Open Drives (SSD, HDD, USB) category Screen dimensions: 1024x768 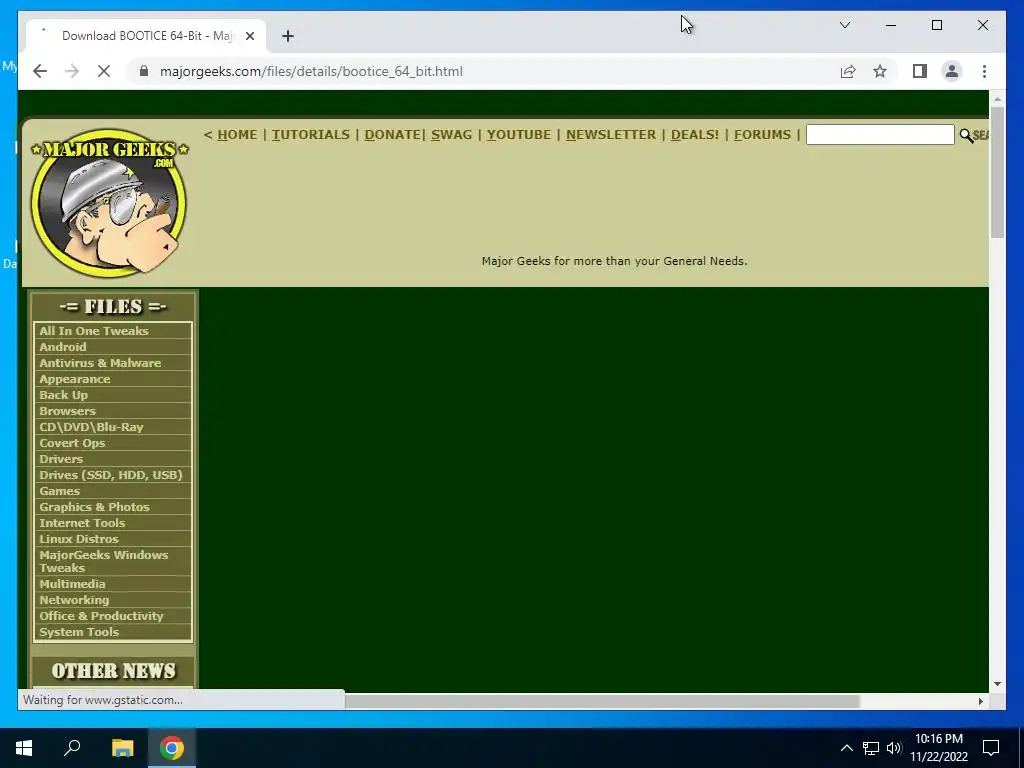113,475
